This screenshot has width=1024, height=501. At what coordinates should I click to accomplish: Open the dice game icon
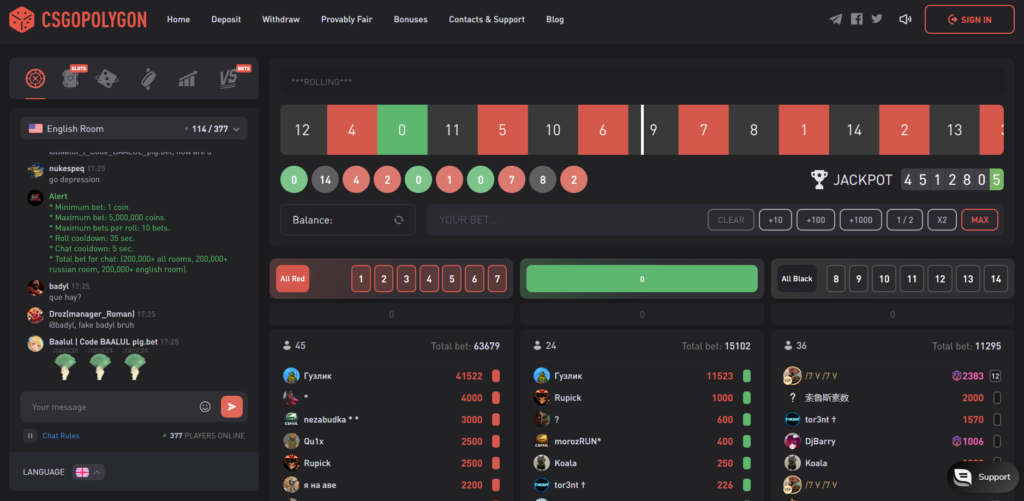click(x=108, y=78)
